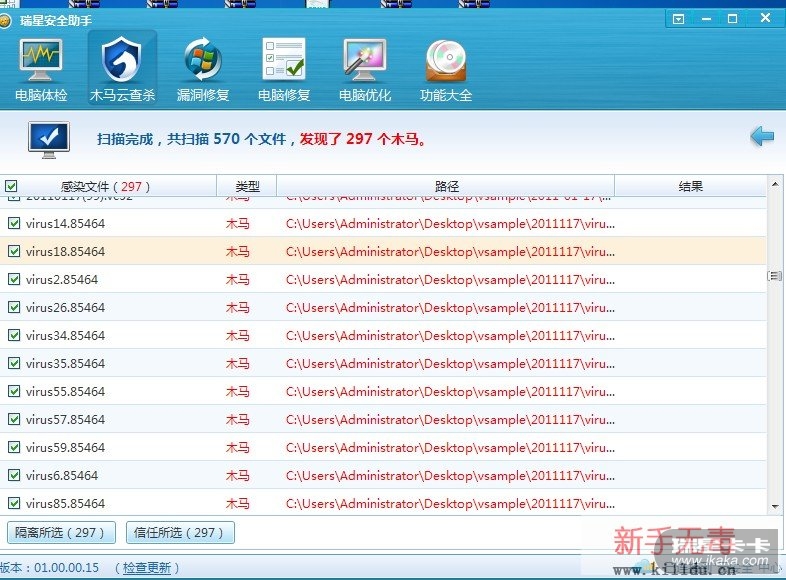Click the vertical scrollbar thumb
Image resolution: width=786 pixels, height=580 pixels.
coord(775,276)
